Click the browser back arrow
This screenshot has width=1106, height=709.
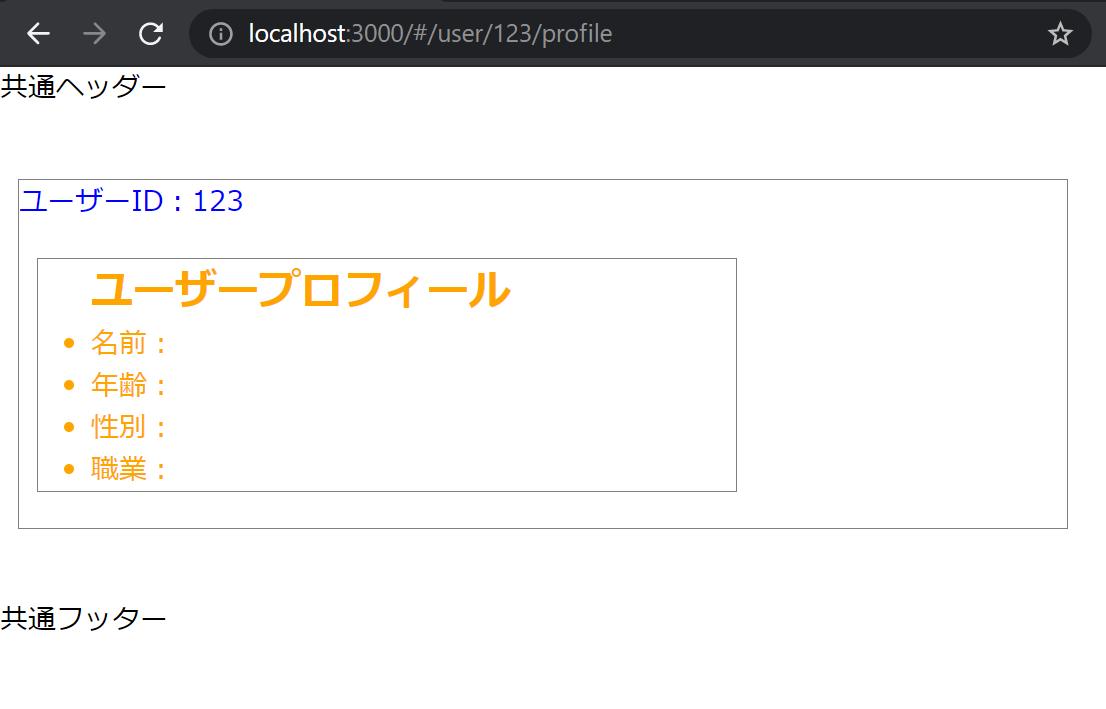[x=38, y=34]
